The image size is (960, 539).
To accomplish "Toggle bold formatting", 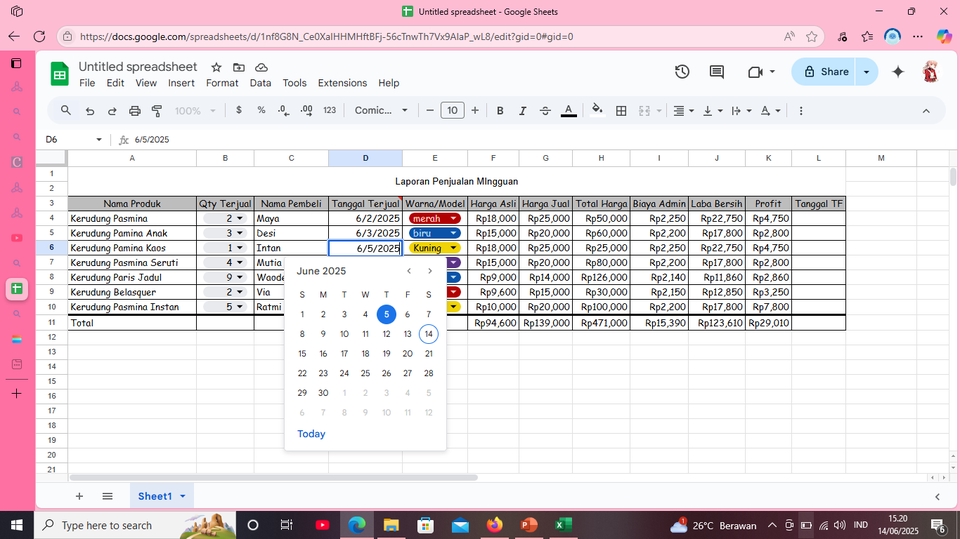I will [x=500, y=111].
